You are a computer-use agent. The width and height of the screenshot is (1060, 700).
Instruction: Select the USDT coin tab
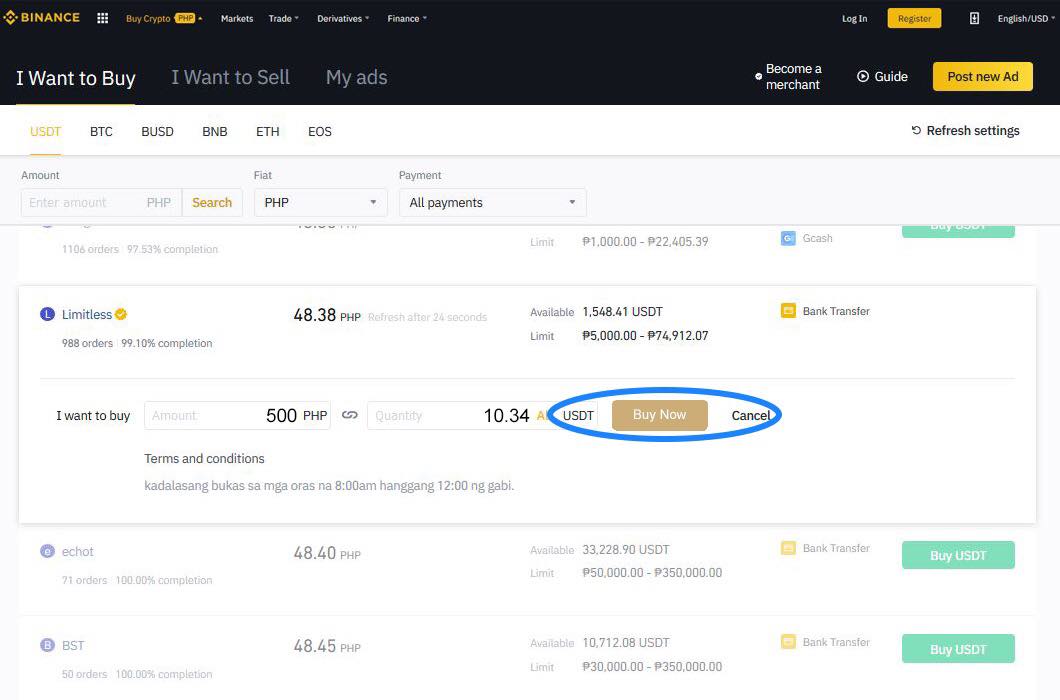click(x=45, y=131)
